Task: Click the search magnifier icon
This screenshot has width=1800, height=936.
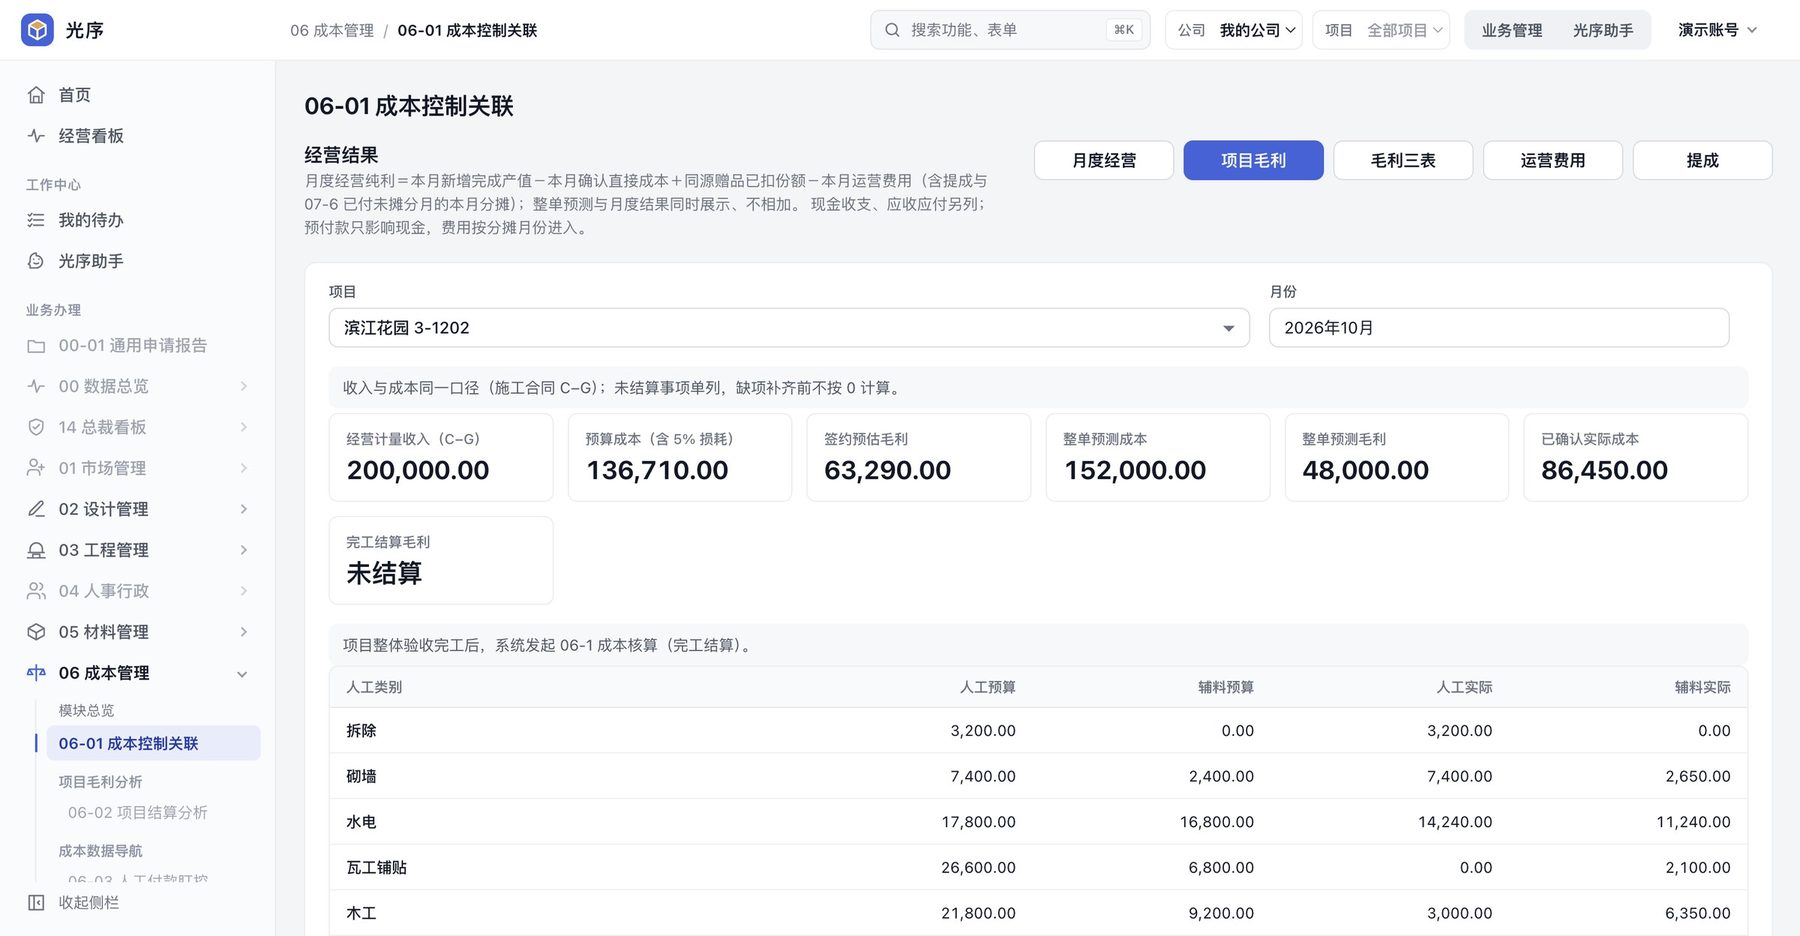Action: click(x=892, y=30)
